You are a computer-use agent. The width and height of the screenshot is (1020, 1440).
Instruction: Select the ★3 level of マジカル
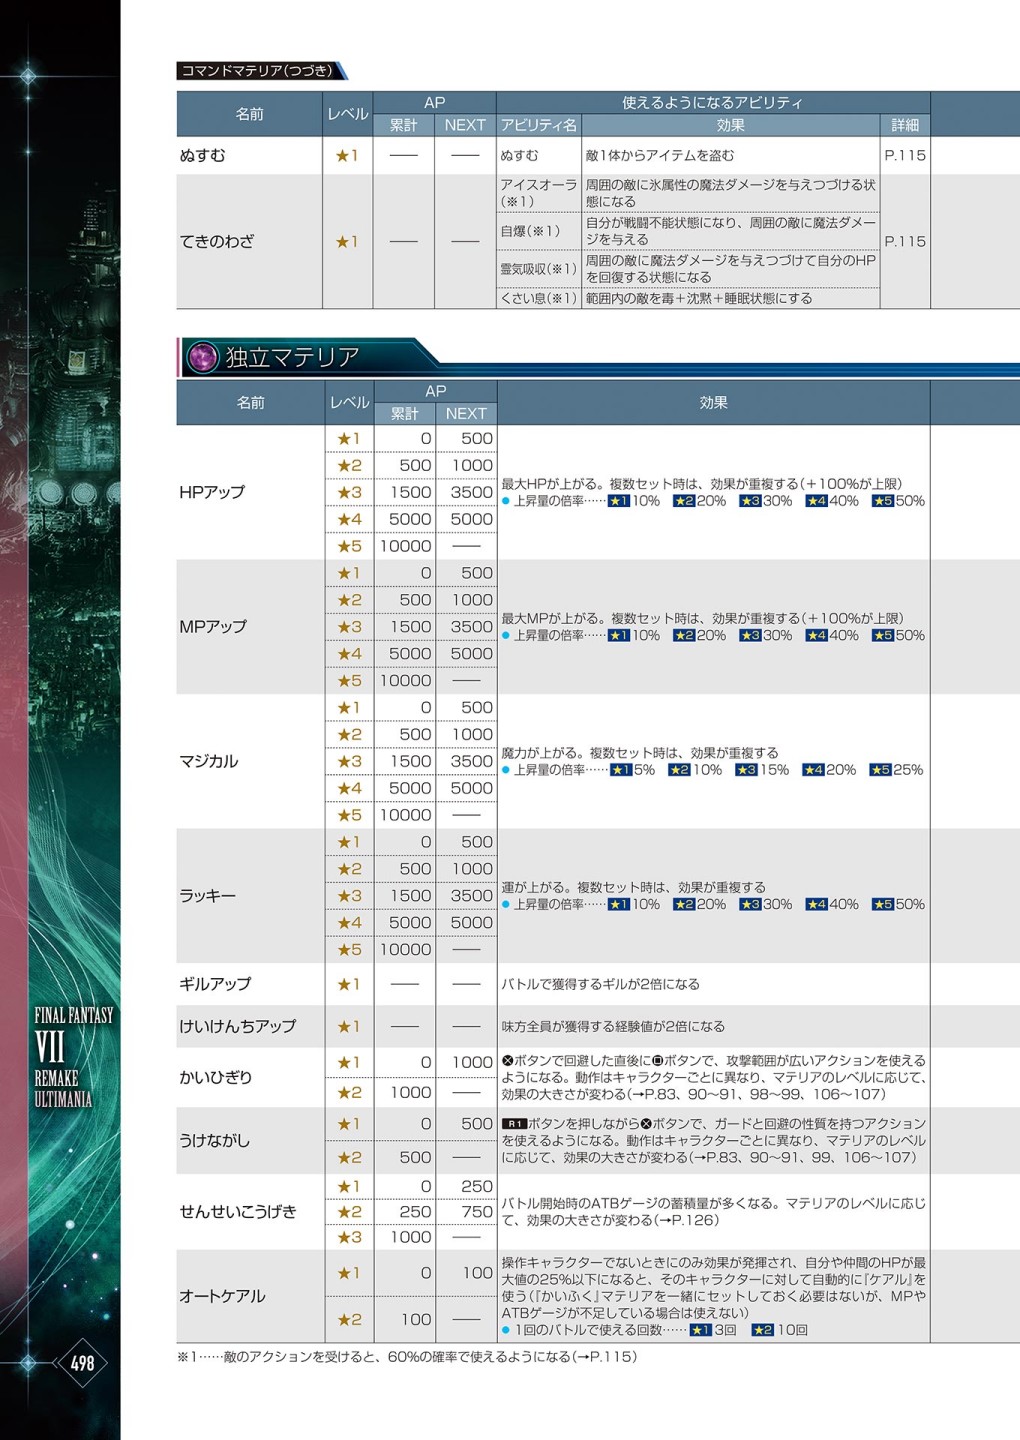click(x=349, y=761)
